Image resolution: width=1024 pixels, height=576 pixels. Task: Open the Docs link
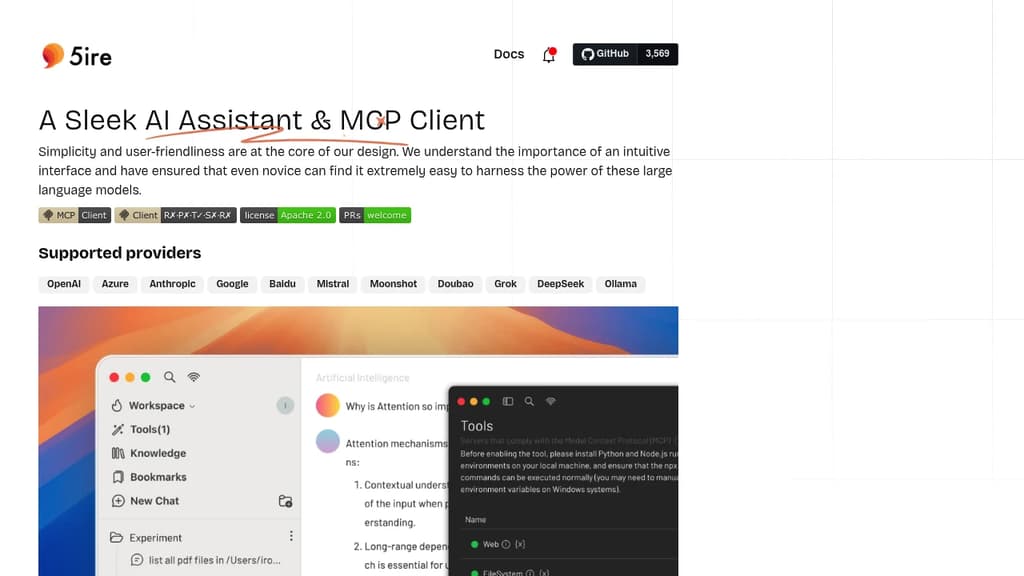(509, 54)
